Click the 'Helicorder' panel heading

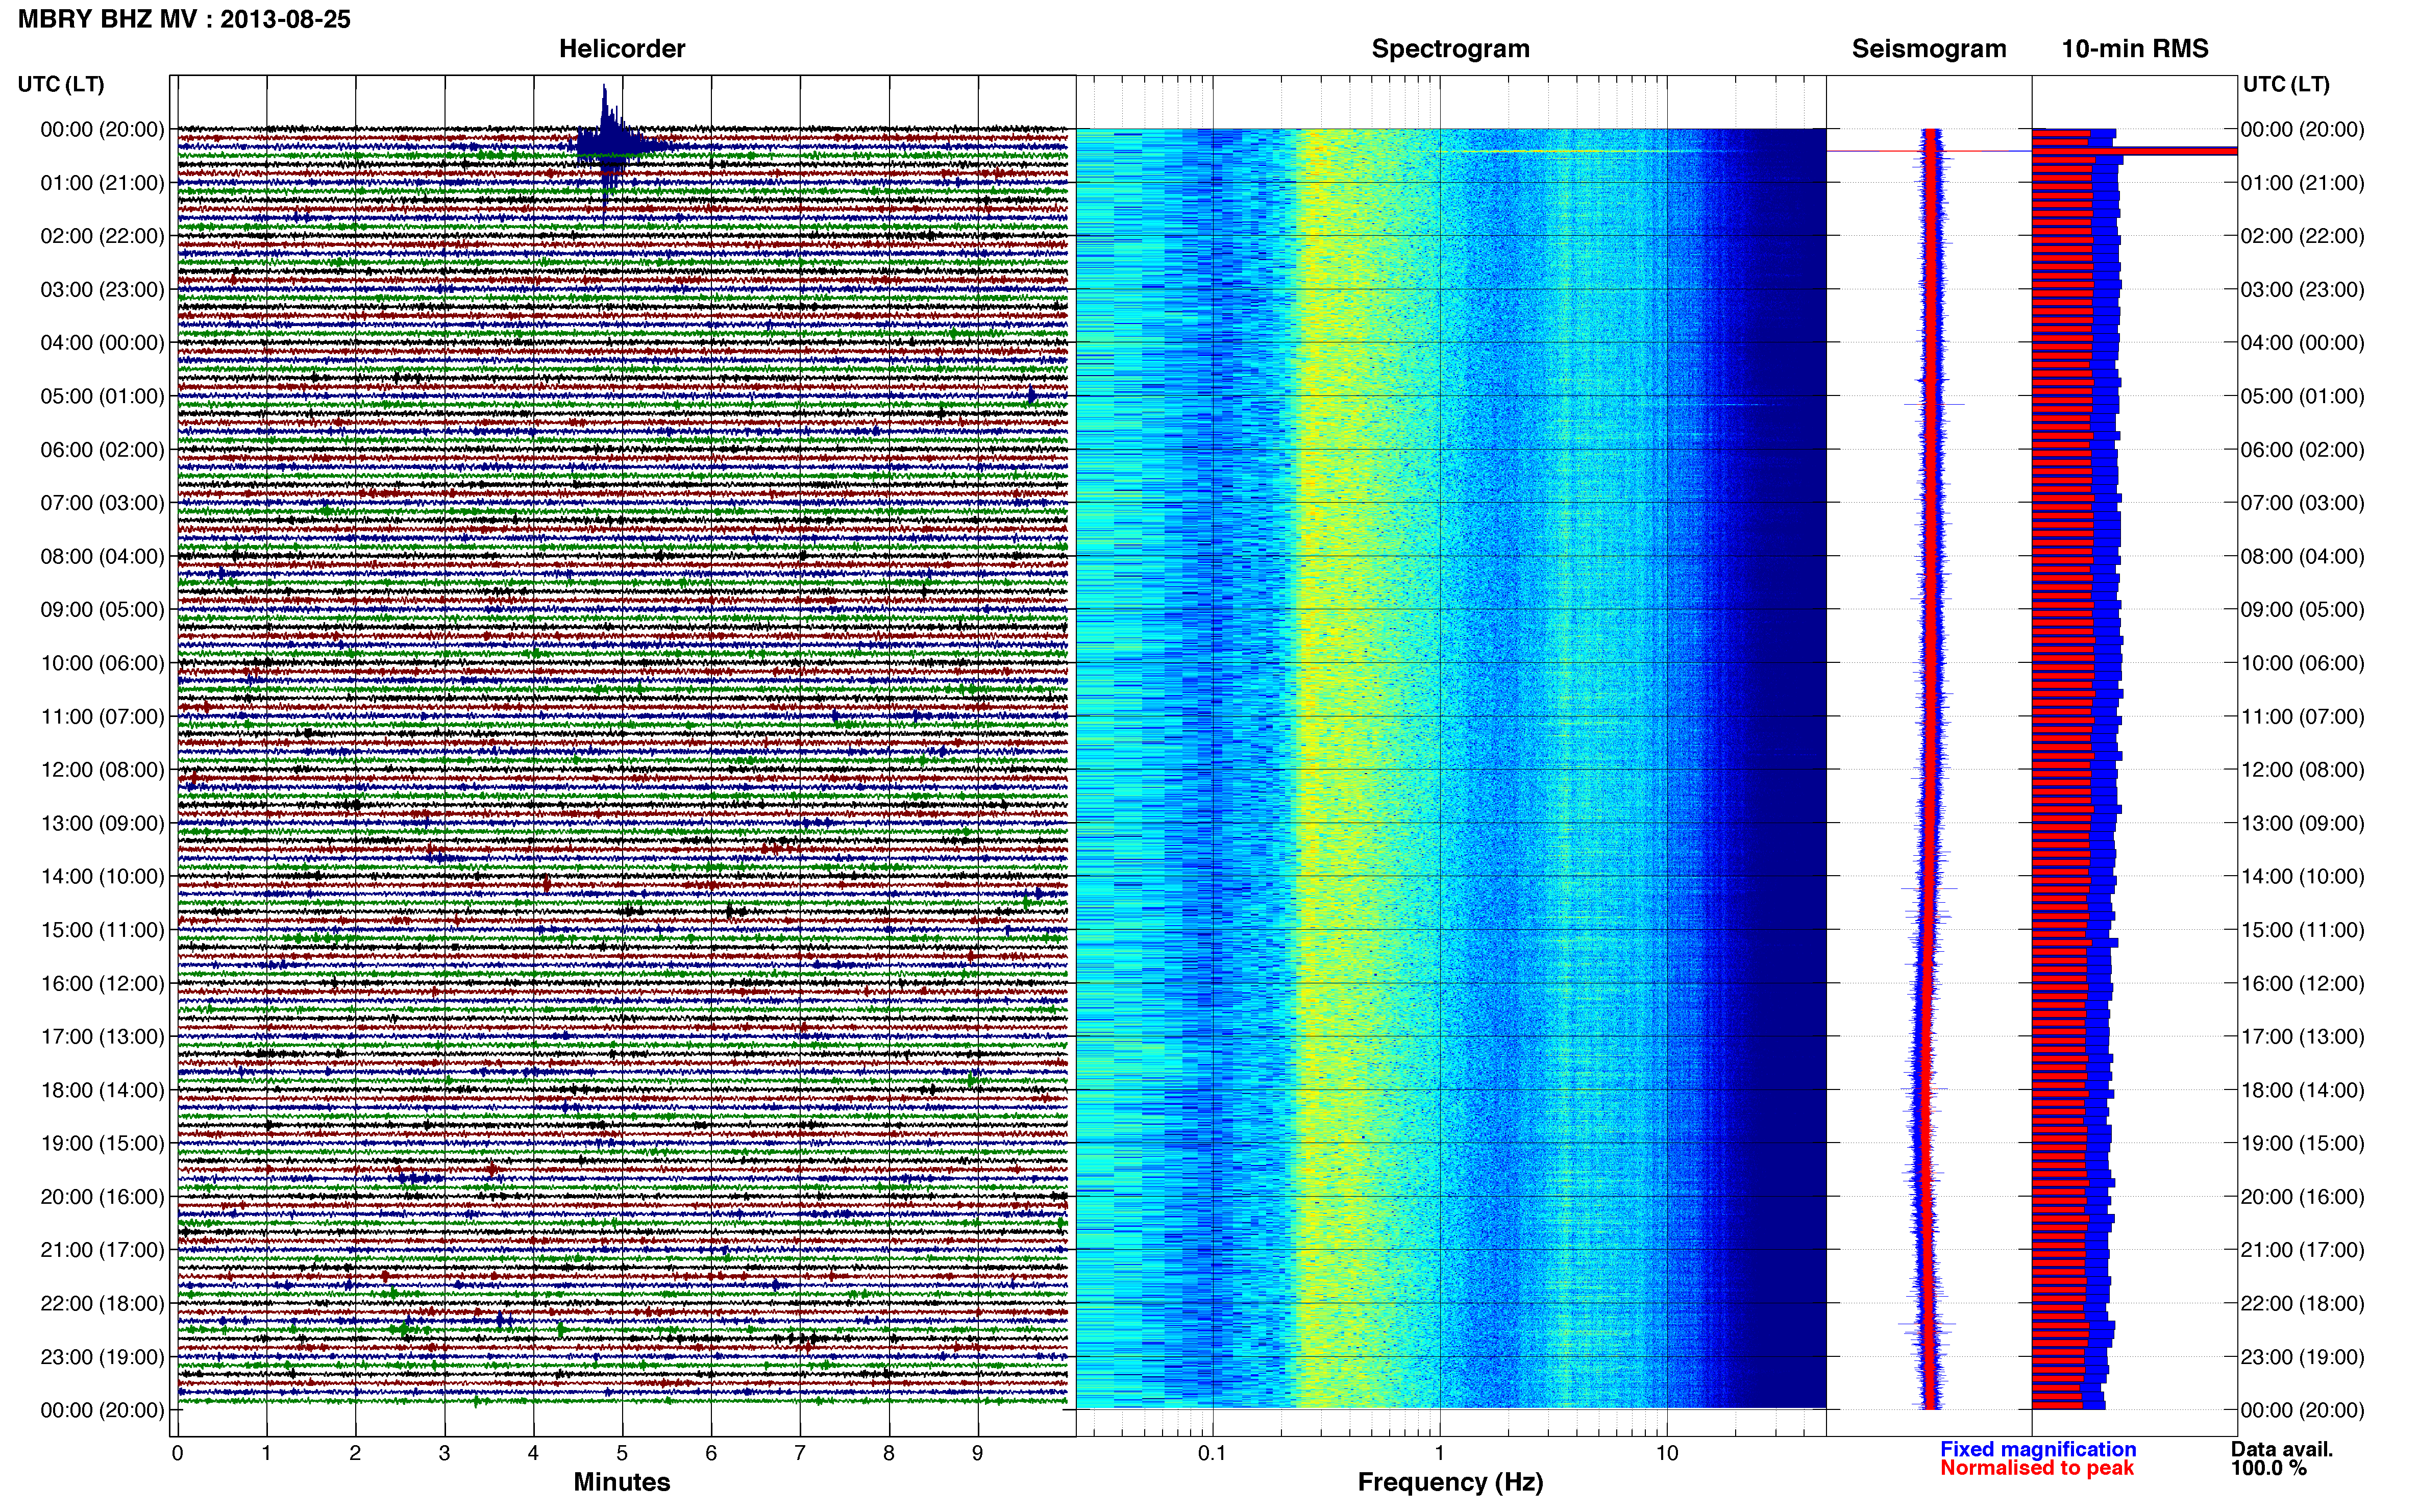[x=622, y=49]
